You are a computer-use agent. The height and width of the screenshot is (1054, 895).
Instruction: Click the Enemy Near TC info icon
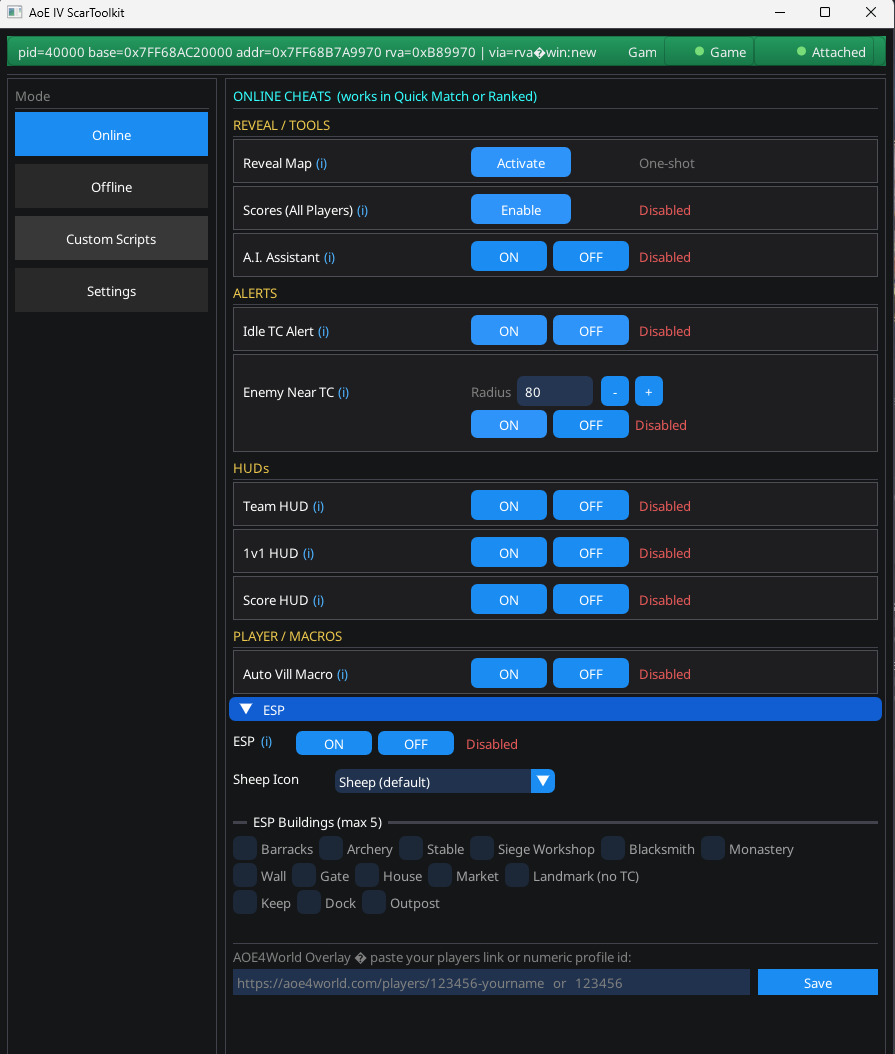point(344,392)
